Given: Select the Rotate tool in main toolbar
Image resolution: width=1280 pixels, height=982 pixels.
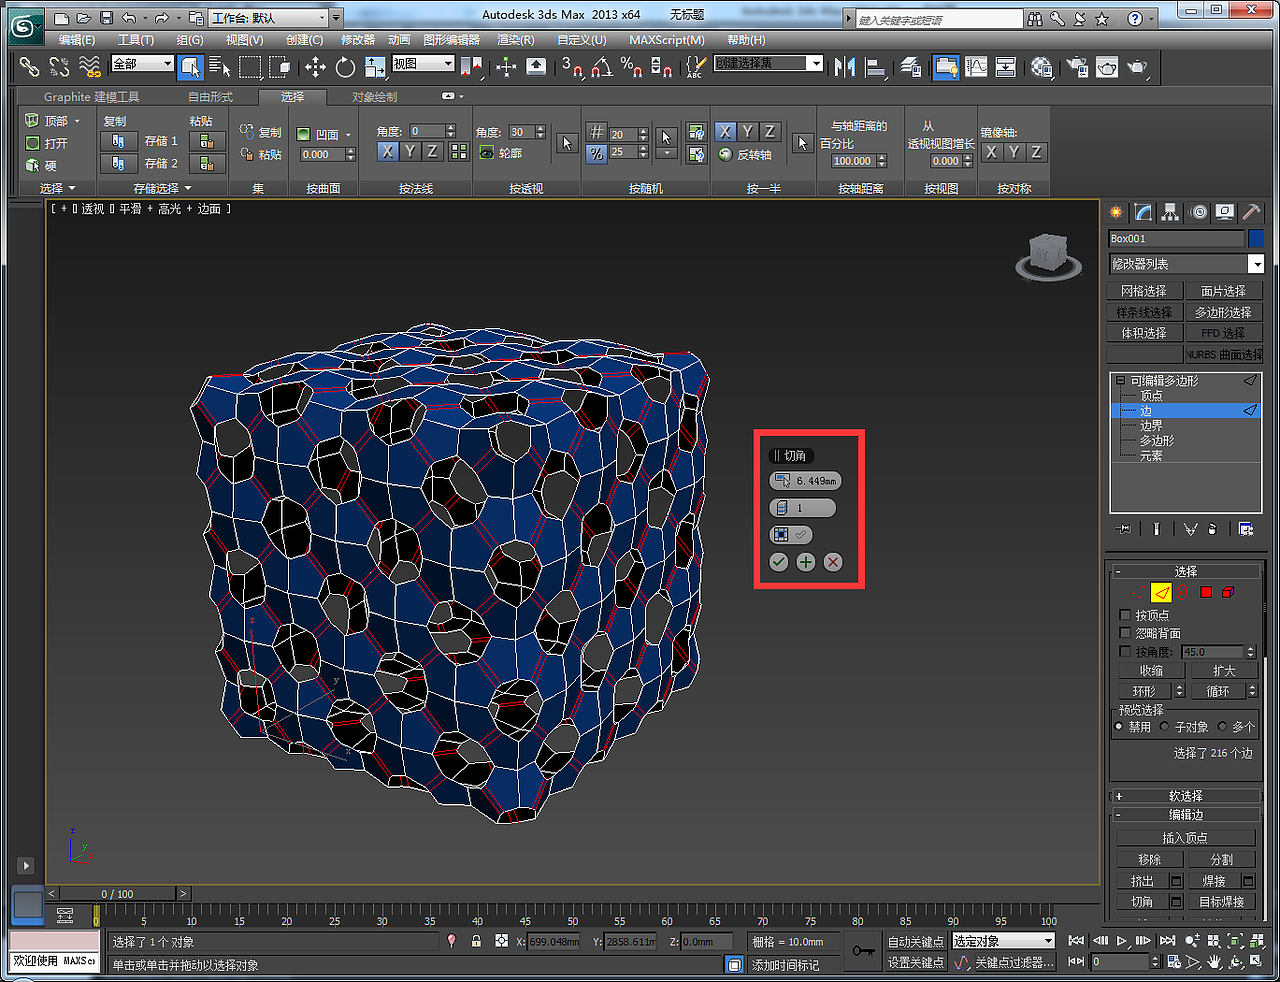Looking at the screenshot, I should click(345, 67).
